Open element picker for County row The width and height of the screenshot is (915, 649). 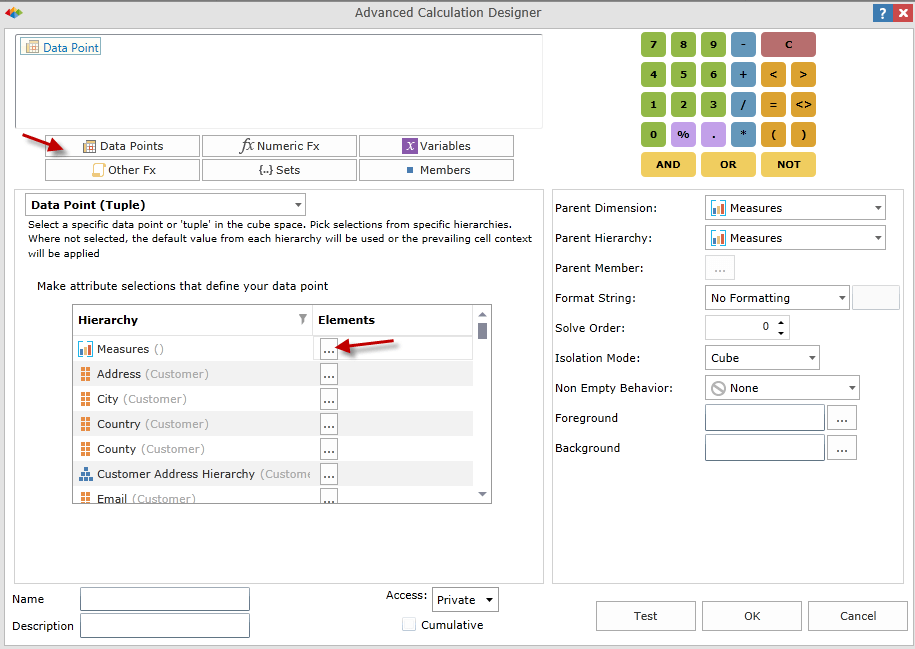click(x=329, y=449)
